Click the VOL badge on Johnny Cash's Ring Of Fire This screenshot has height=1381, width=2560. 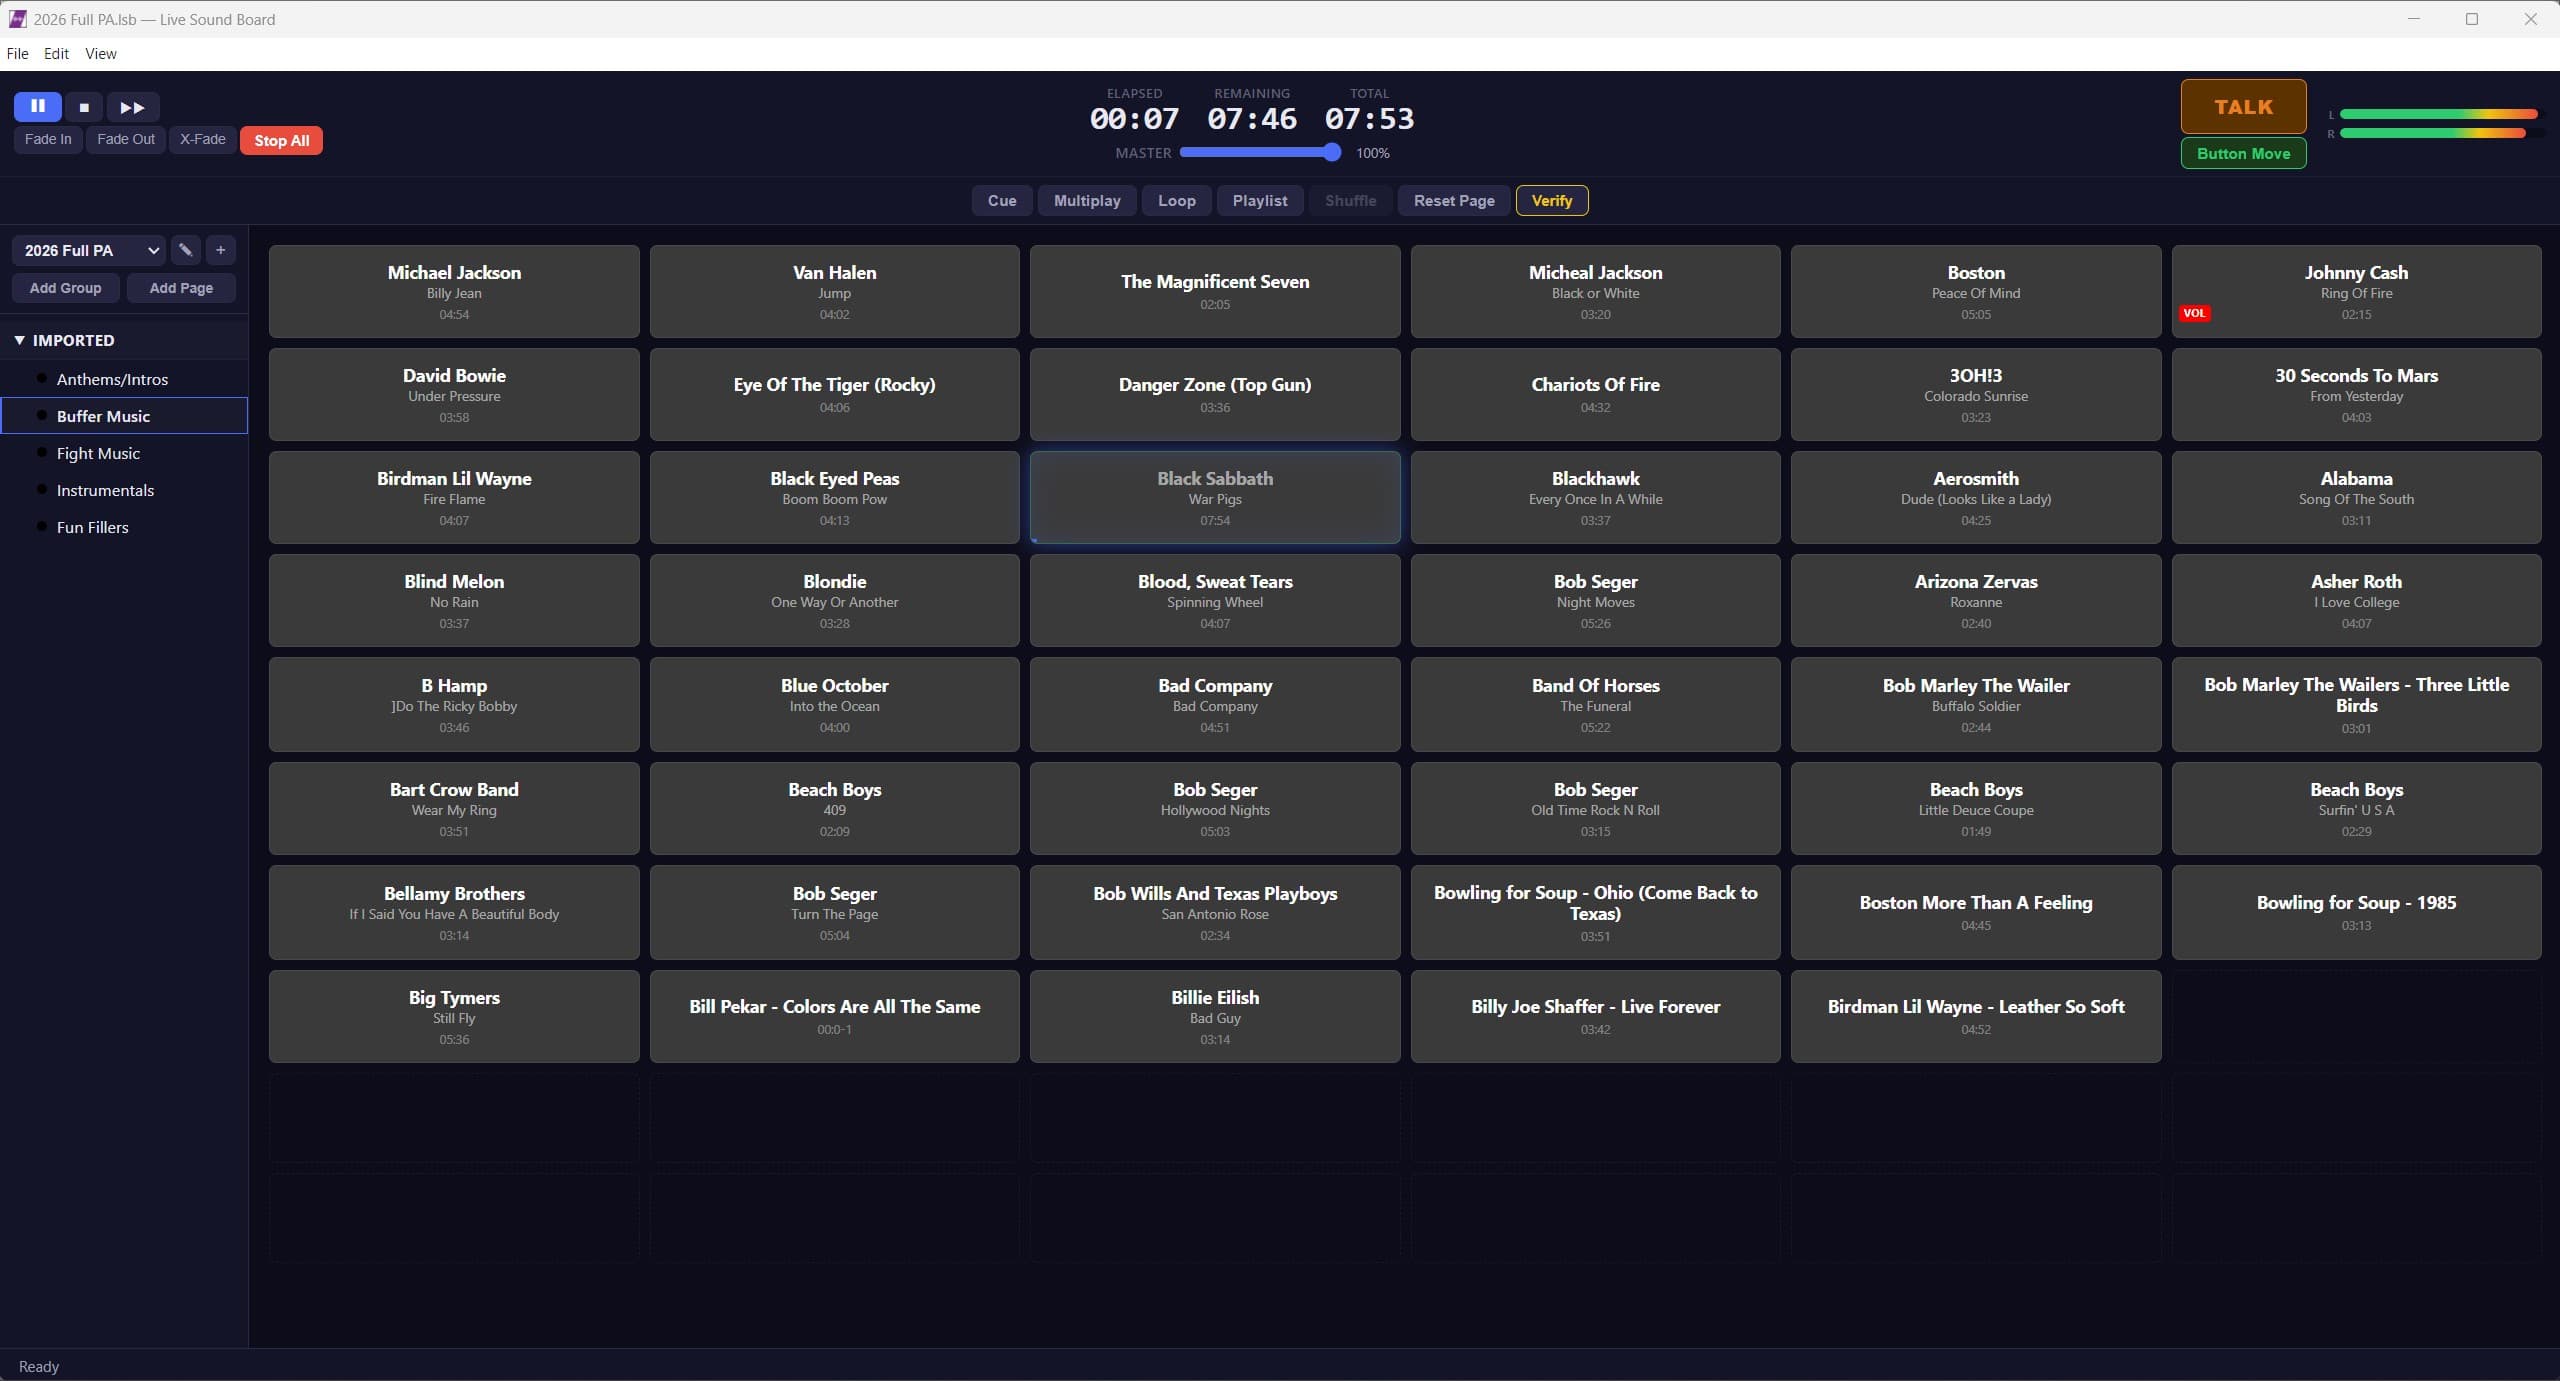2196,312
